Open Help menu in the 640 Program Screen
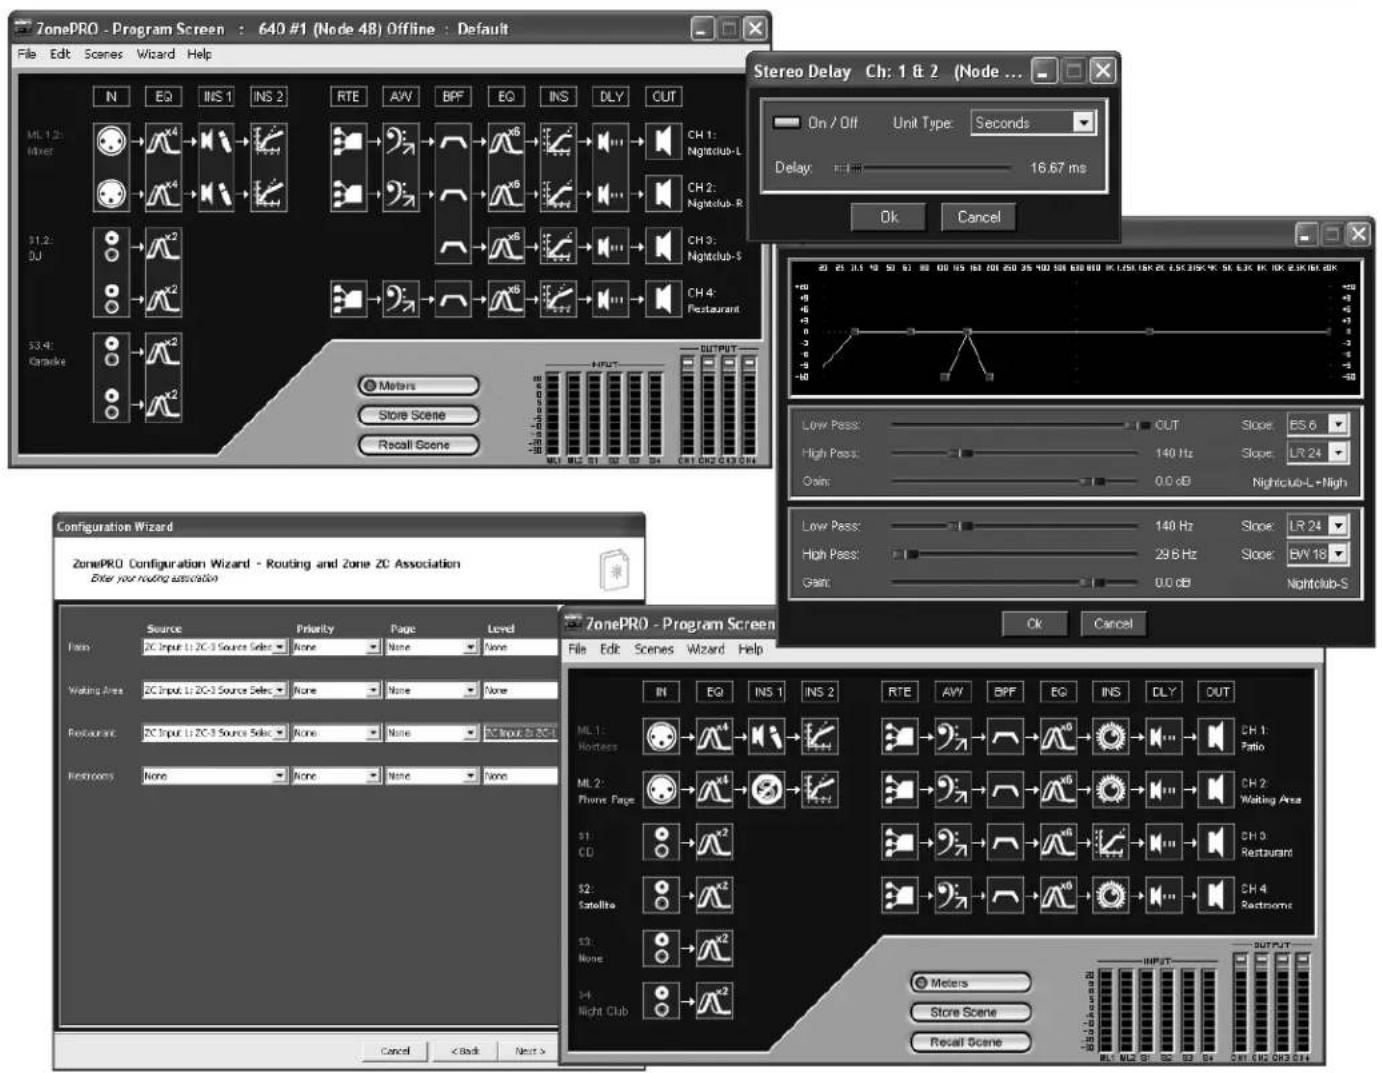Screen dimensions: 1382x1073 tap(199, 54)
